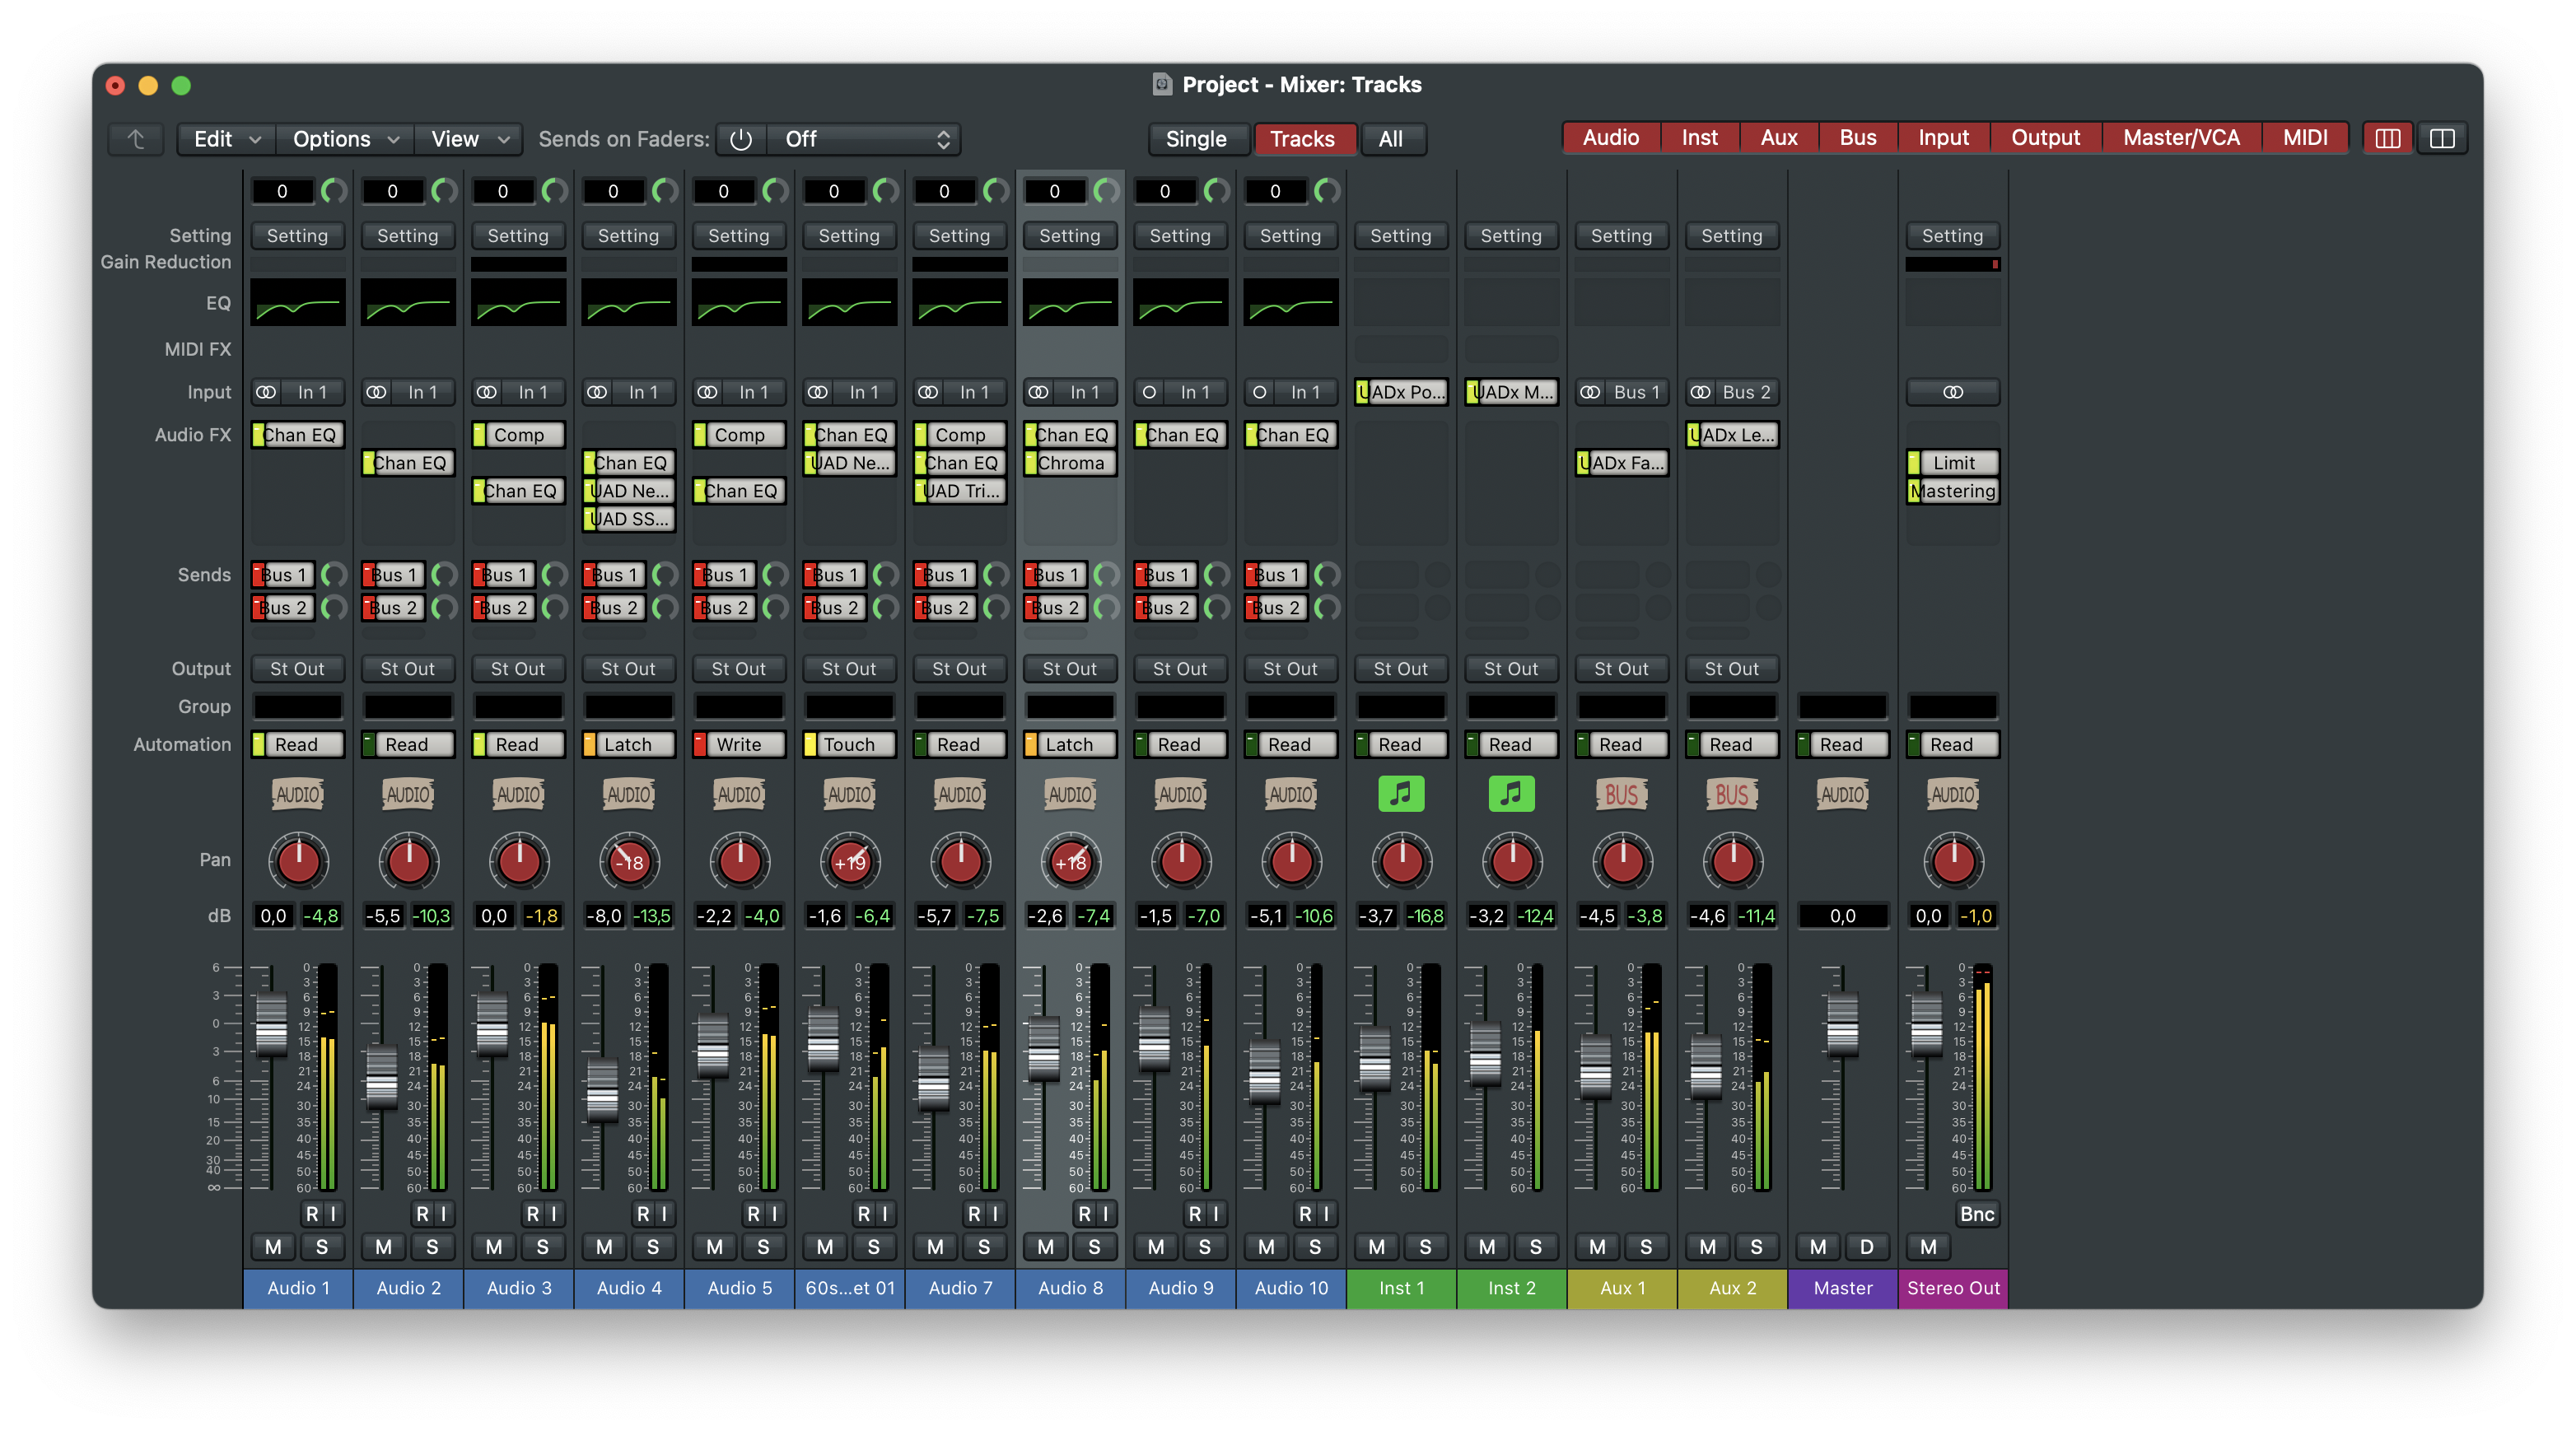2576x1431 pixels.
Task: Switch to the Single mixer view
Action: coord(1196,139)
